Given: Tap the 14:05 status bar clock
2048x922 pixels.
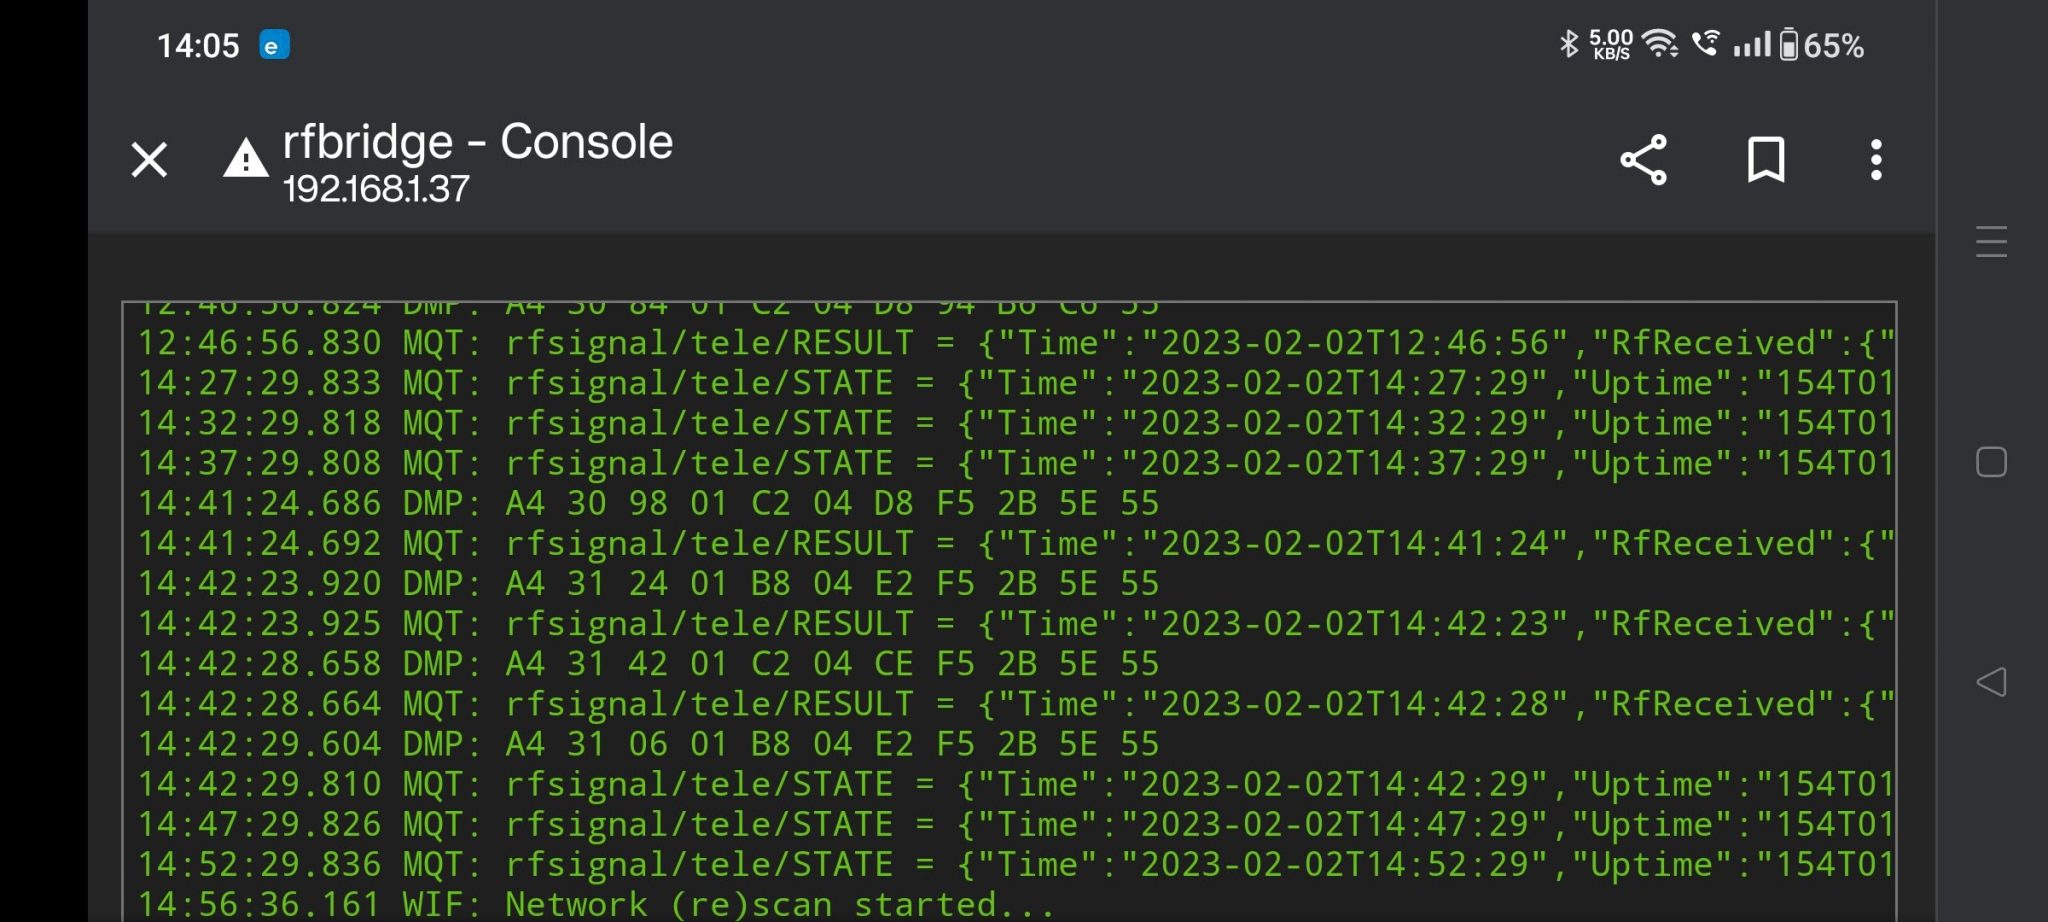Looking at the screenshot, I should (x=198, y=45).
